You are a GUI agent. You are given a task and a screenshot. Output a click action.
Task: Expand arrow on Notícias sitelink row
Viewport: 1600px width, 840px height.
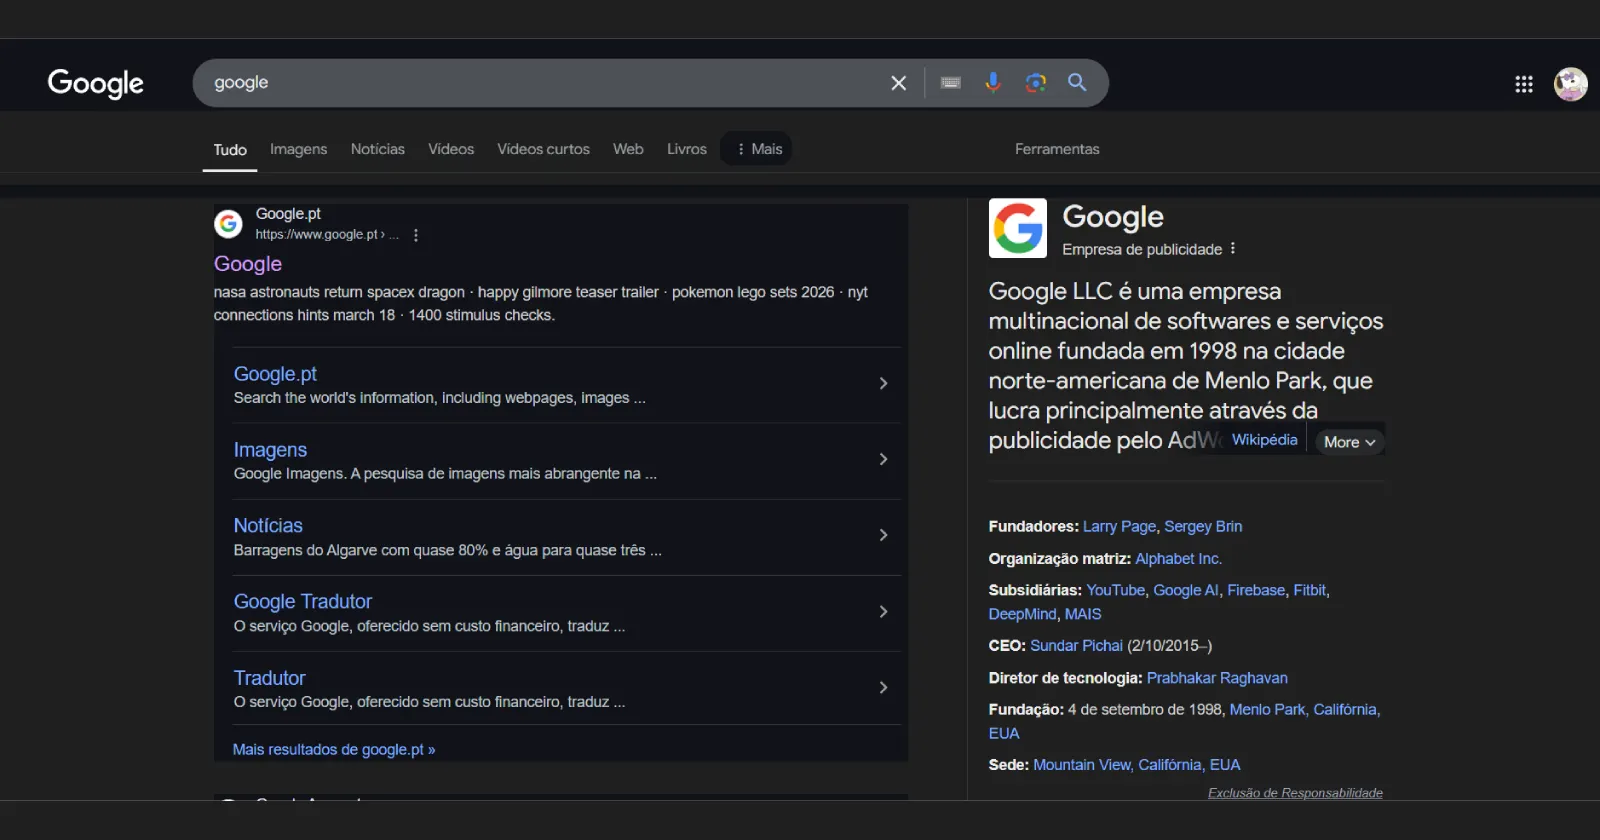point(883,535)
